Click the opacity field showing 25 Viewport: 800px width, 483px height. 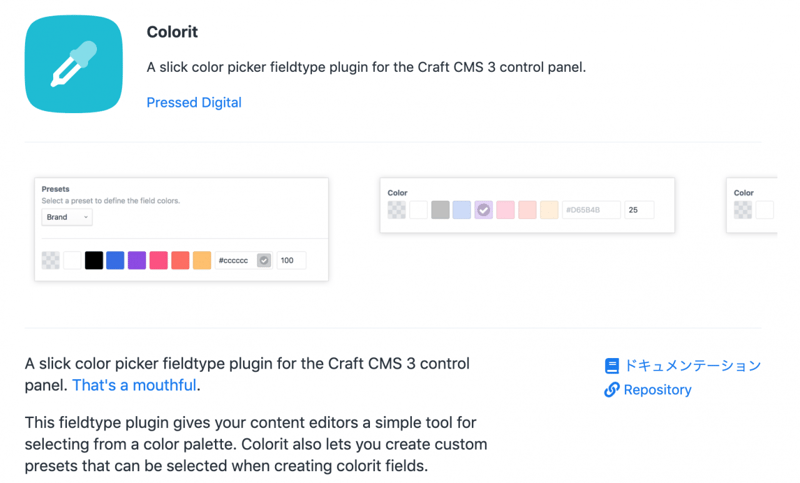(638, 210)
